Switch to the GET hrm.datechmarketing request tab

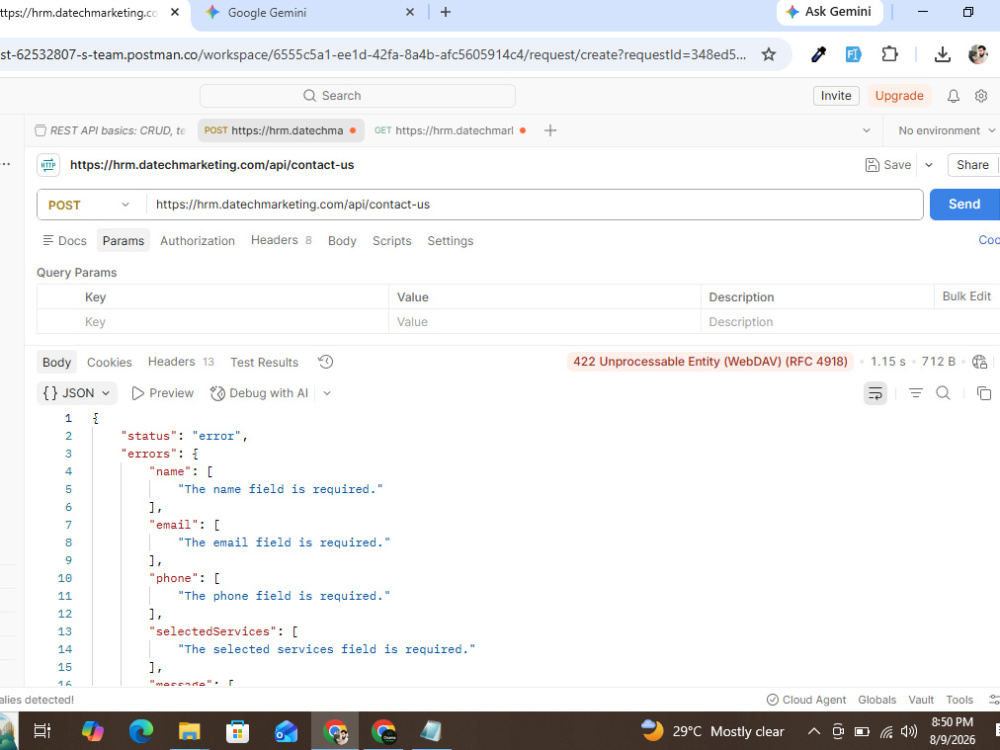450,131
